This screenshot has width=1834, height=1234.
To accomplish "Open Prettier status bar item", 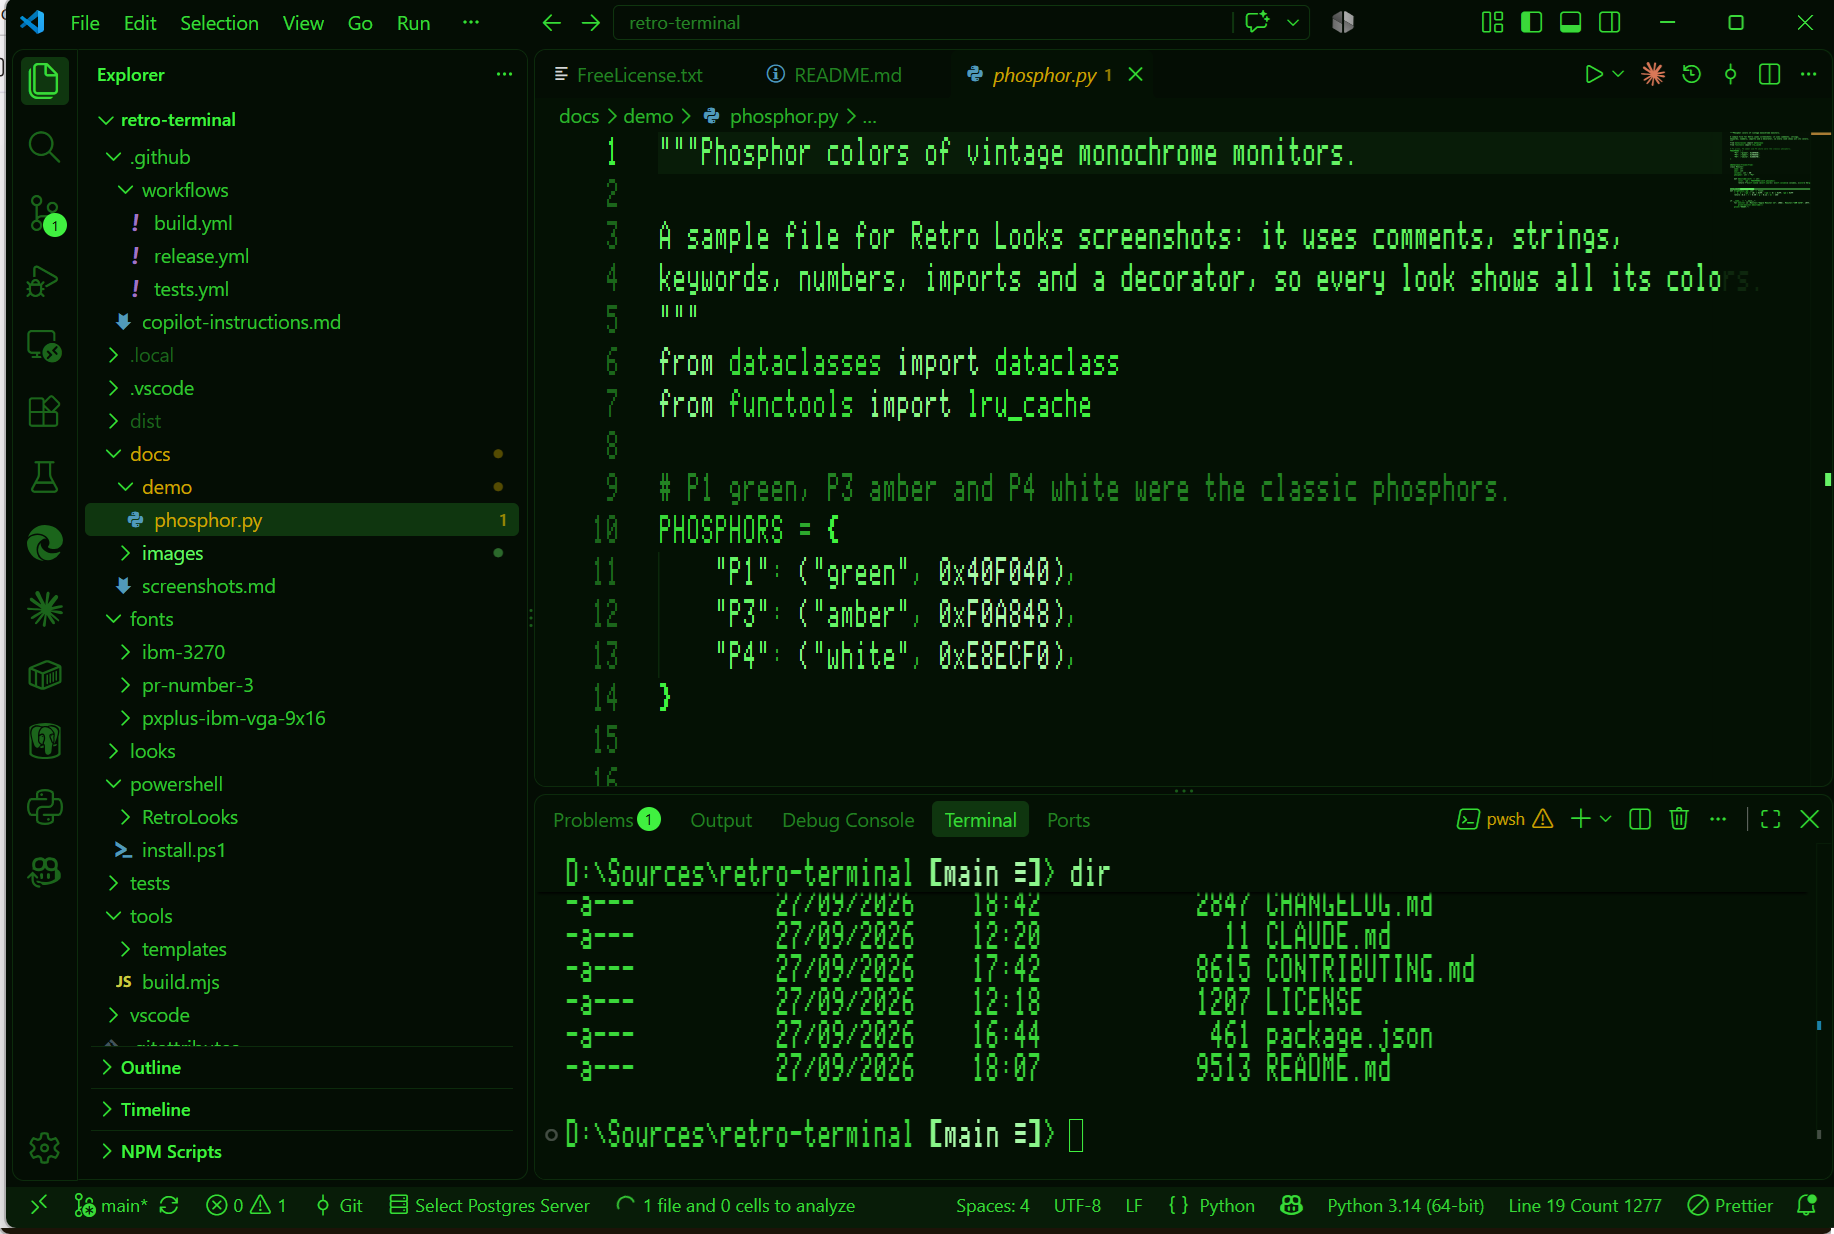I will click(1730, 1205).
